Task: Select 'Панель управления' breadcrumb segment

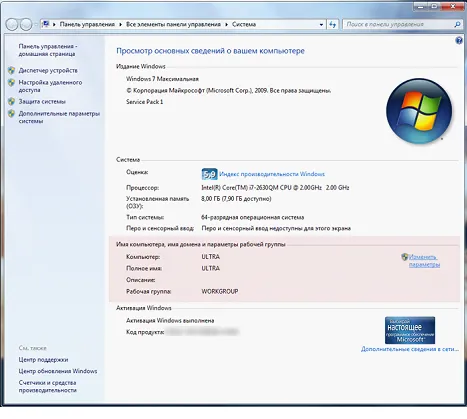Action: pyautogui.click(x=87, y=24)
